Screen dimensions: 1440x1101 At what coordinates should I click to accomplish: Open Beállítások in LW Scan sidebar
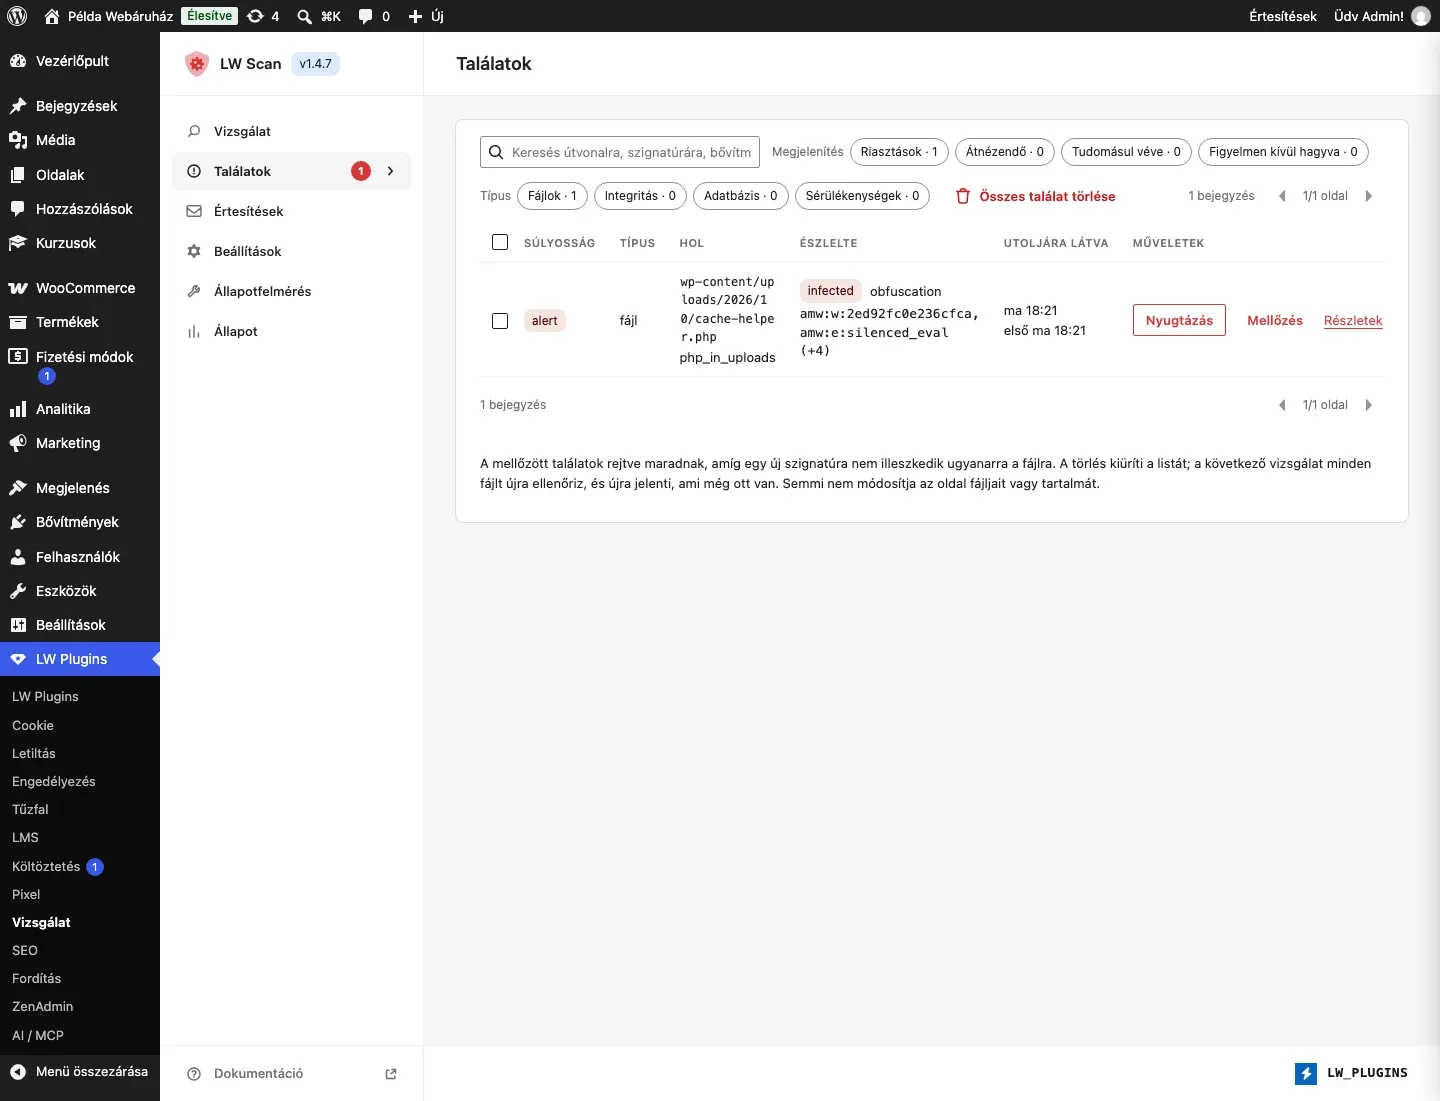[x=292, y=251]
